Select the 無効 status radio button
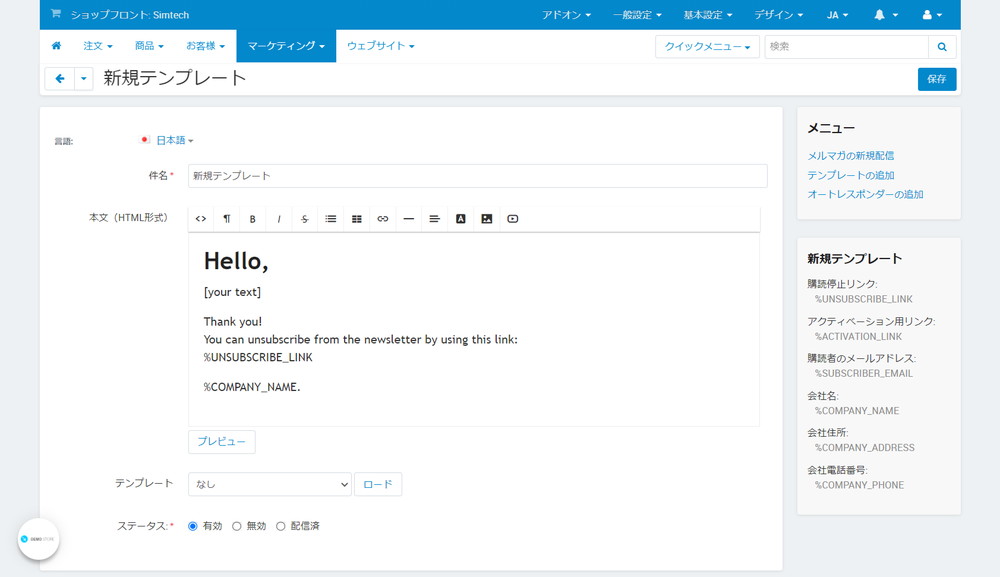Screen dimensions: 1000x577 (237, 526)
